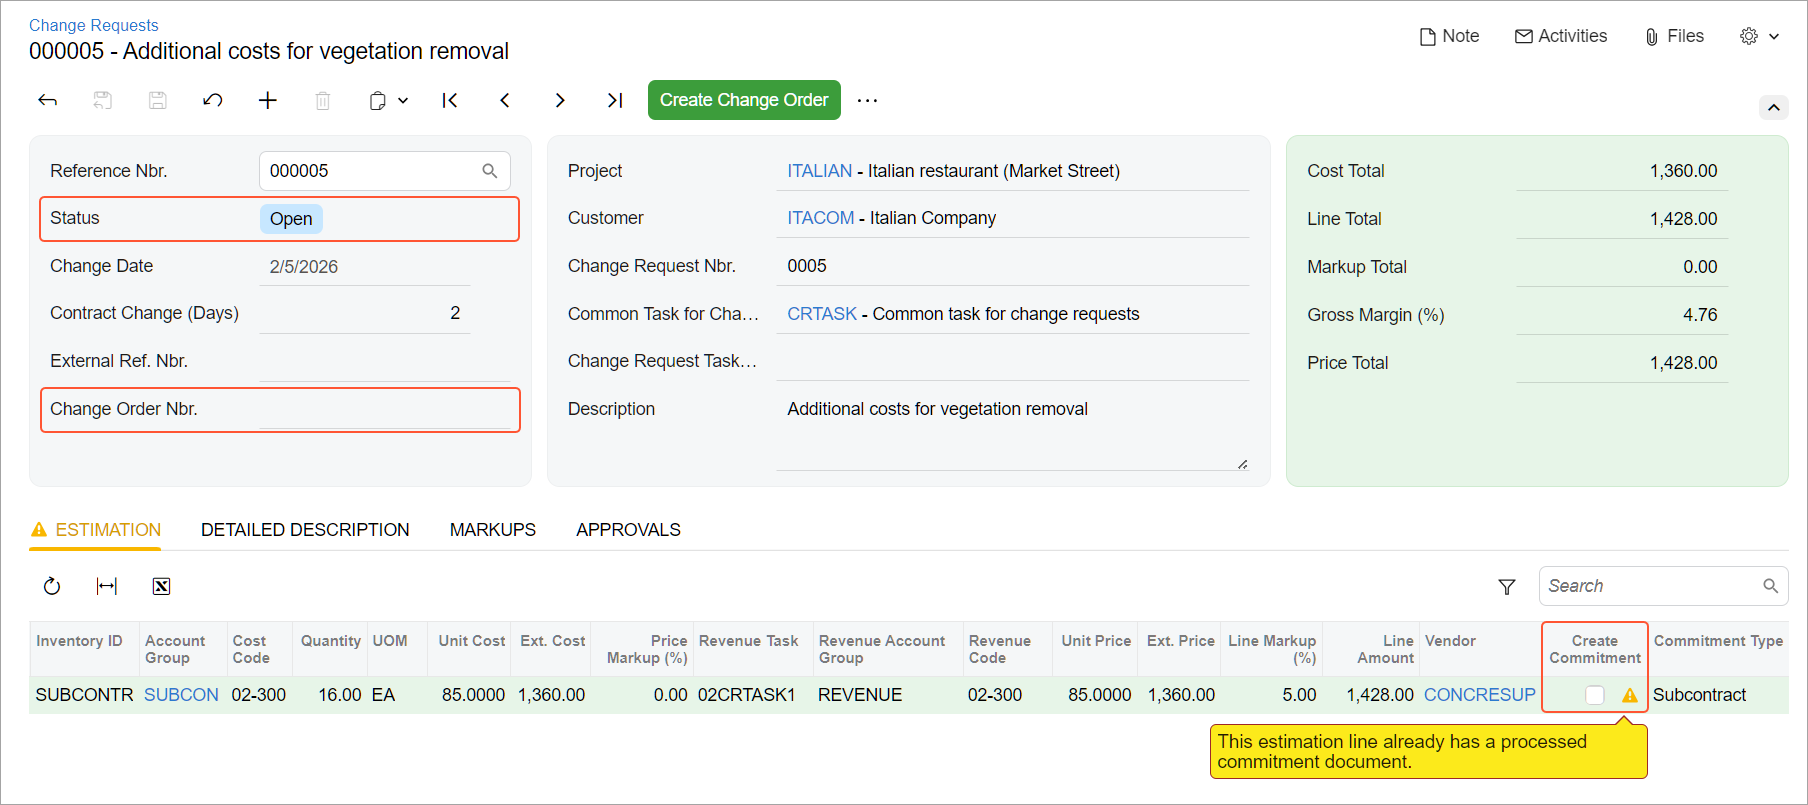Open the gear customization menu

pos(1759,36)
